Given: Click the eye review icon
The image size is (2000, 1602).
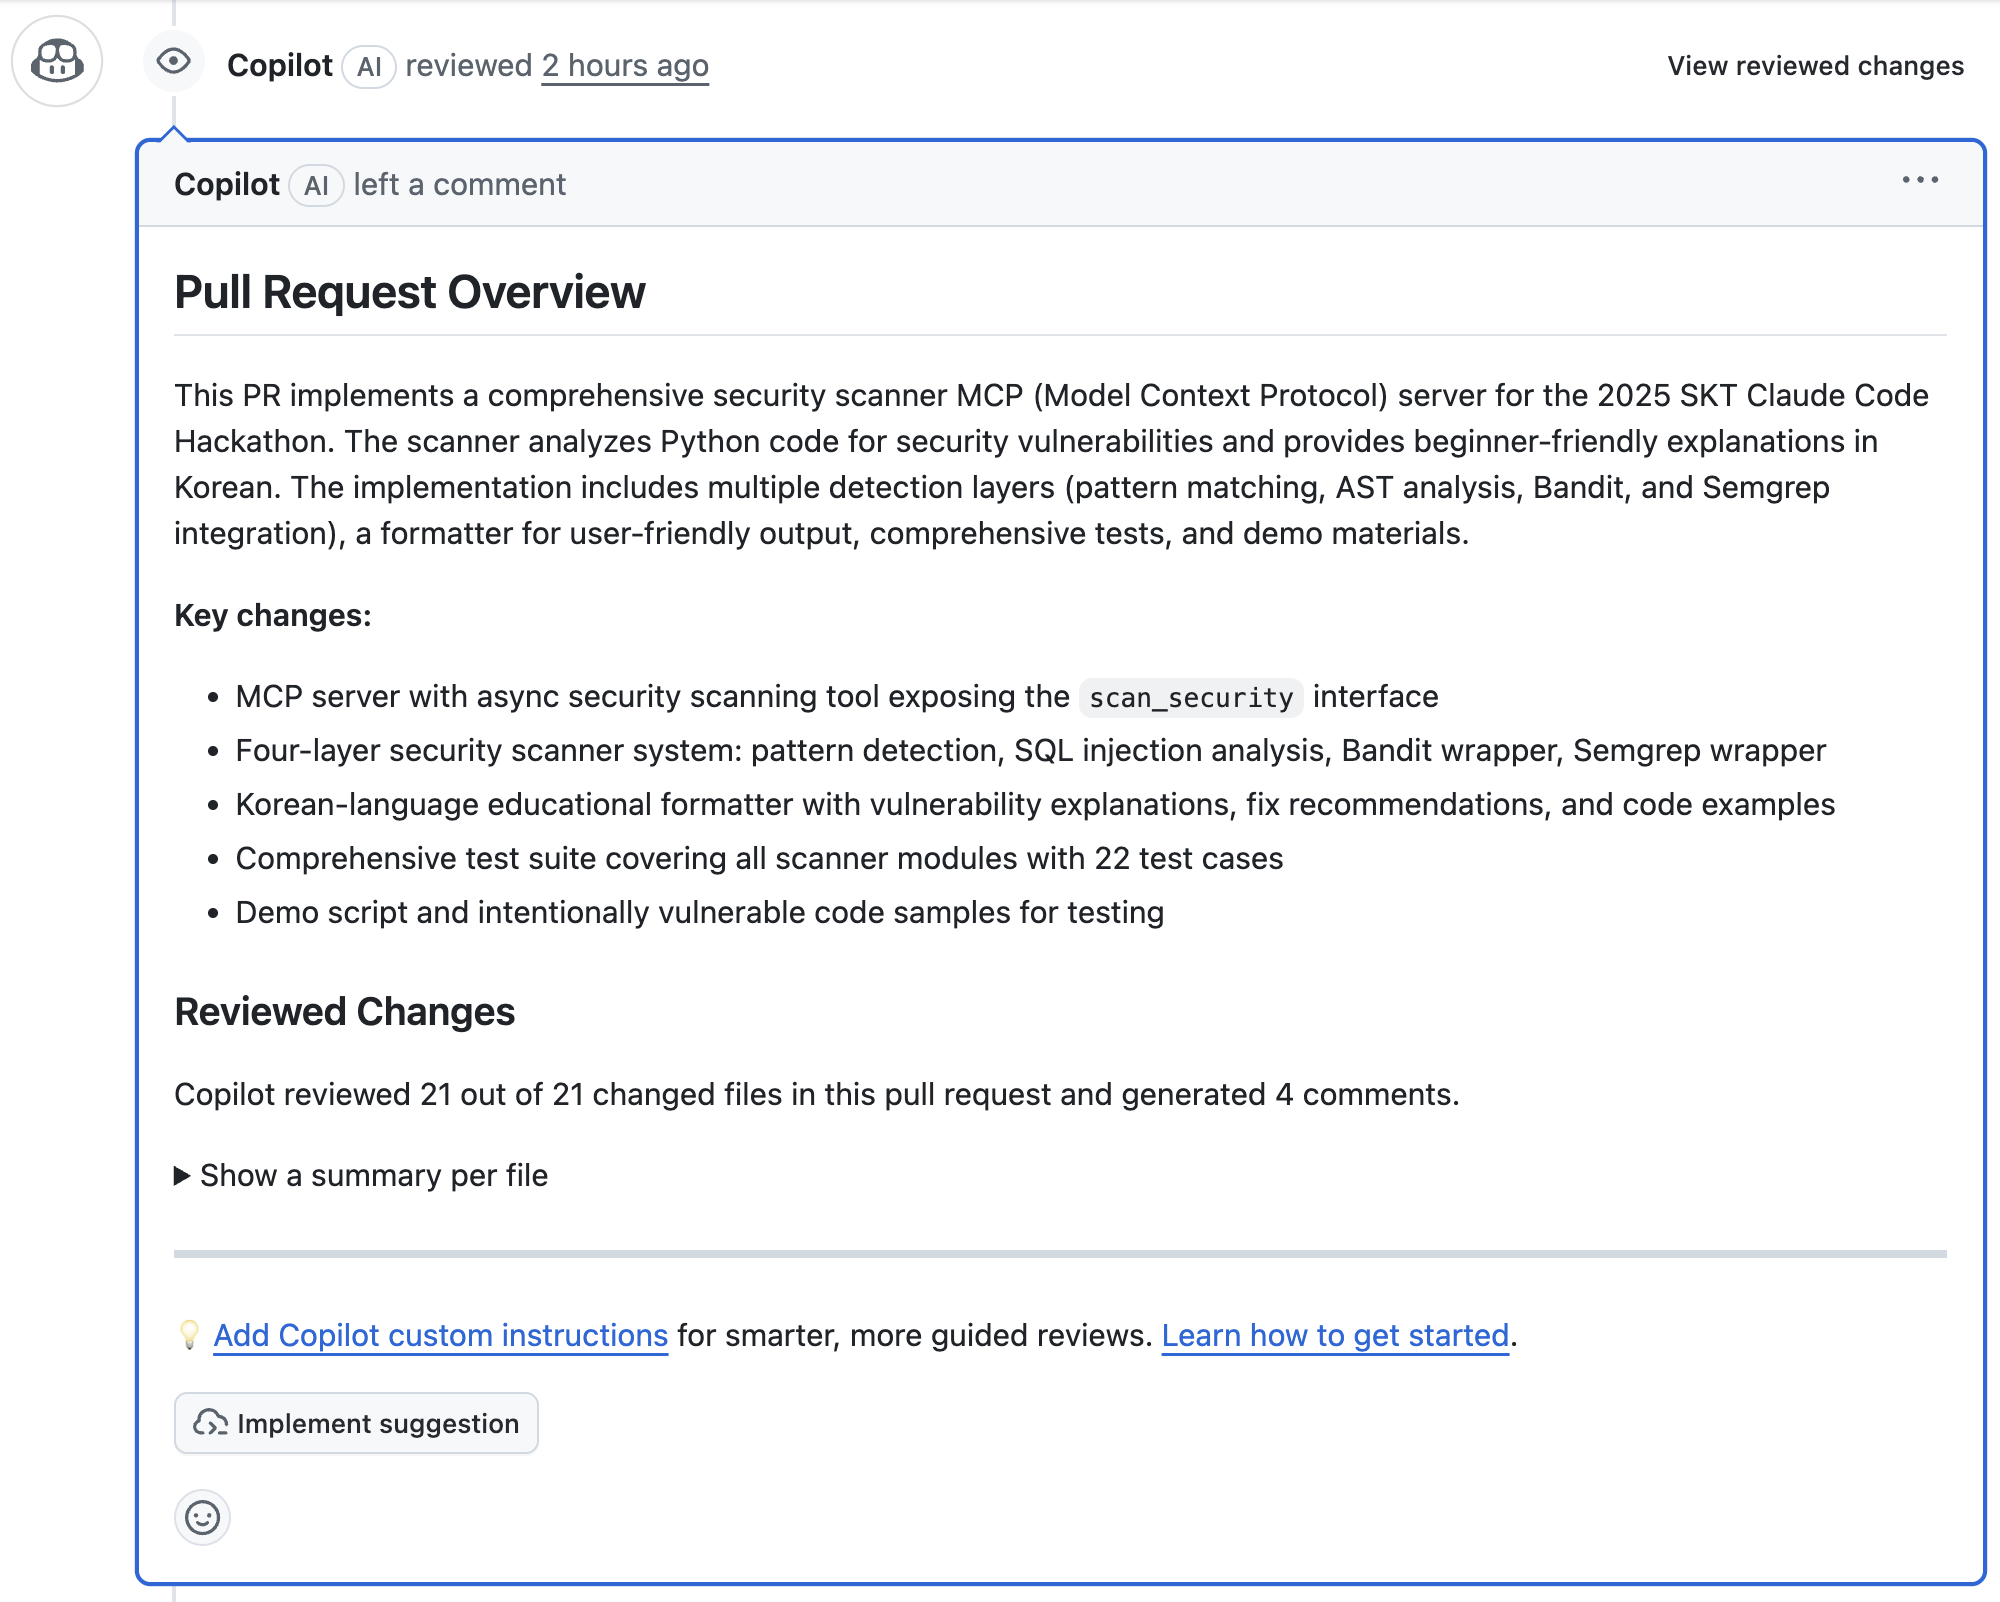Looking at the screenshot, I should click(x=173, y=62).
